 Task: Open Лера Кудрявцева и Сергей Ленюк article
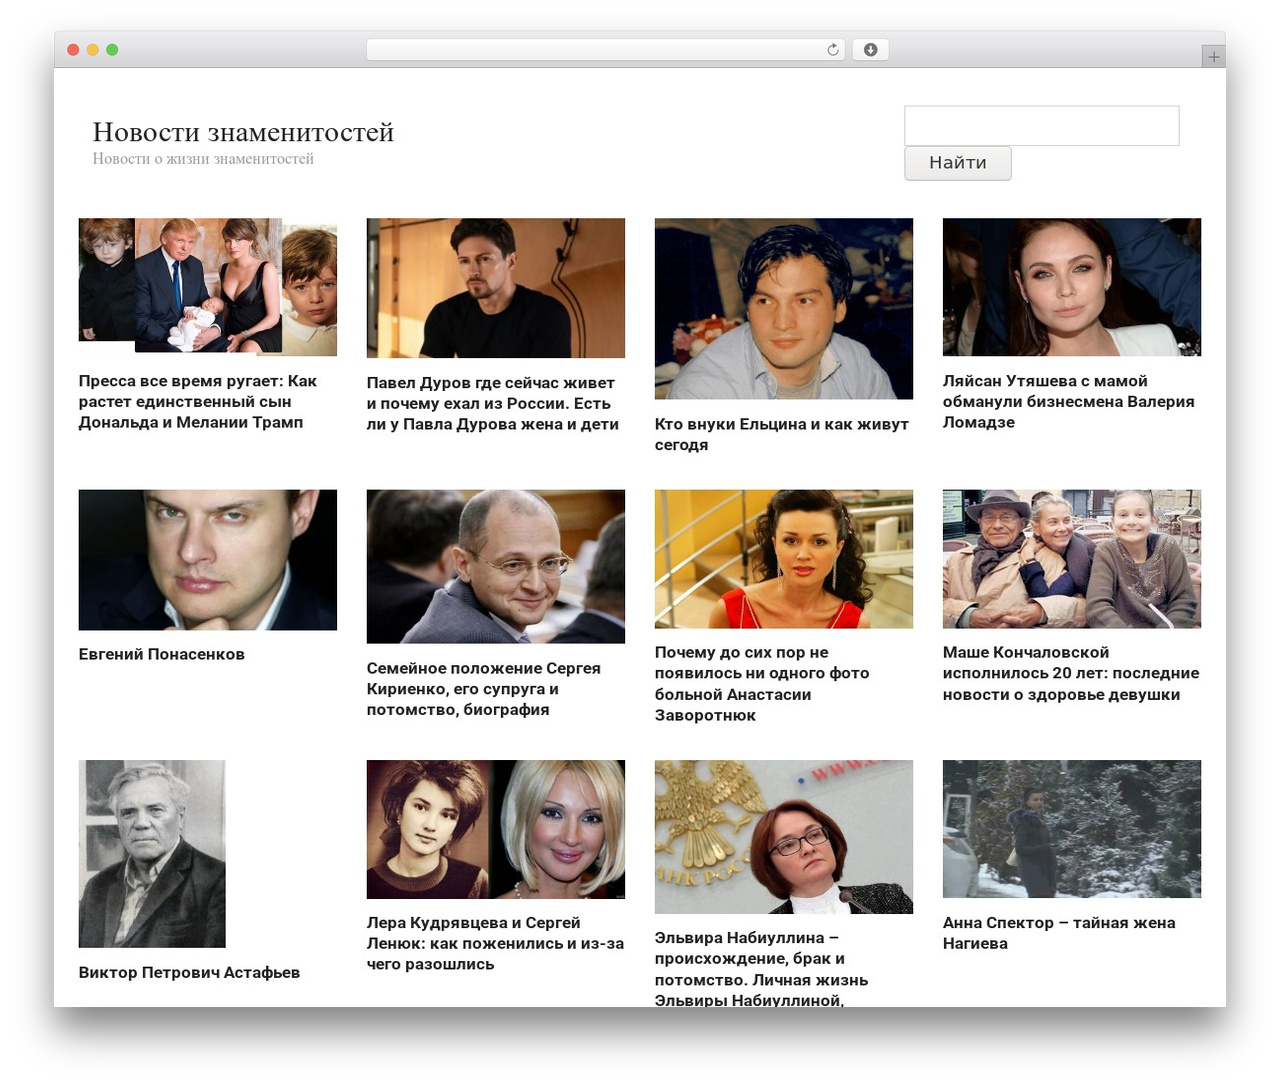click(495, 944)
